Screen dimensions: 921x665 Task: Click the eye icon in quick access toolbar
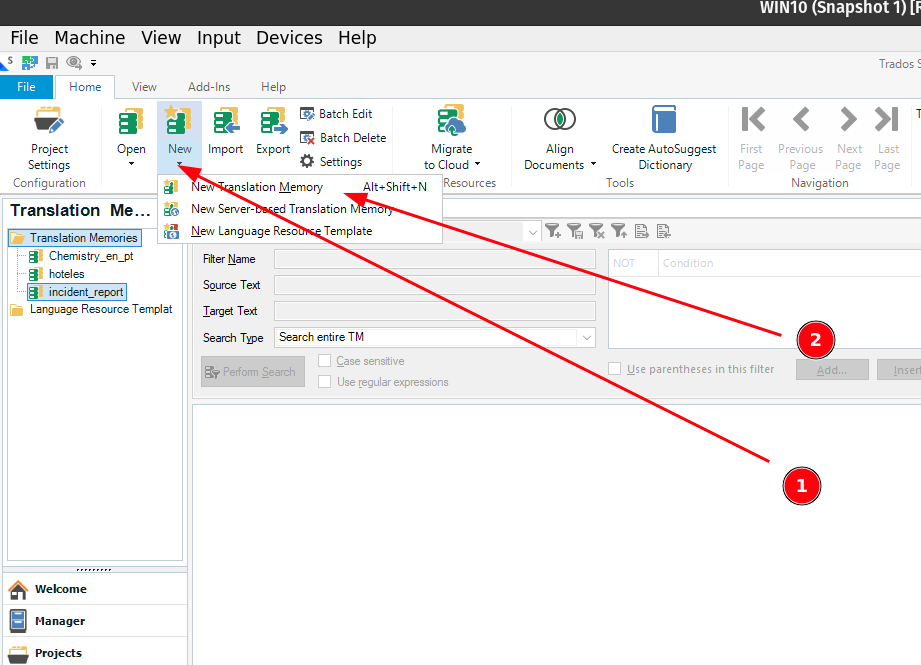pos(74,62)
